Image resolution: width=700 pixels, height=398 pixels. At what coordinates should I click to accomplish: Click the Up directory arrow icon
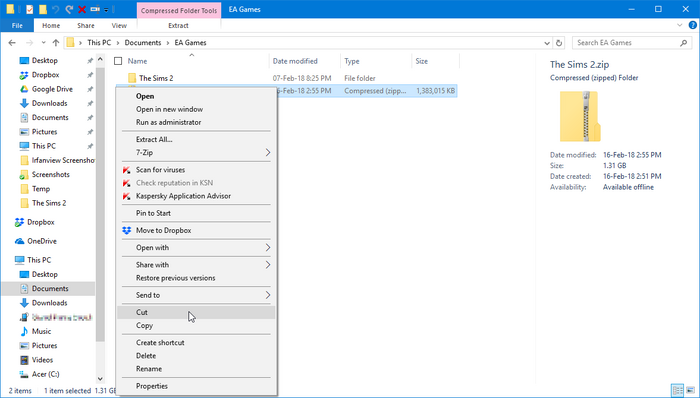tap(56, 43)
